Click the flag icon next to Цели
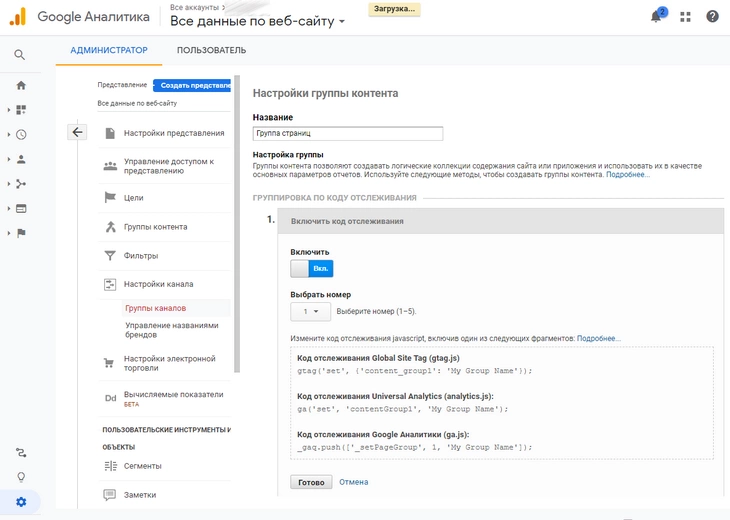 click(110, 197)
